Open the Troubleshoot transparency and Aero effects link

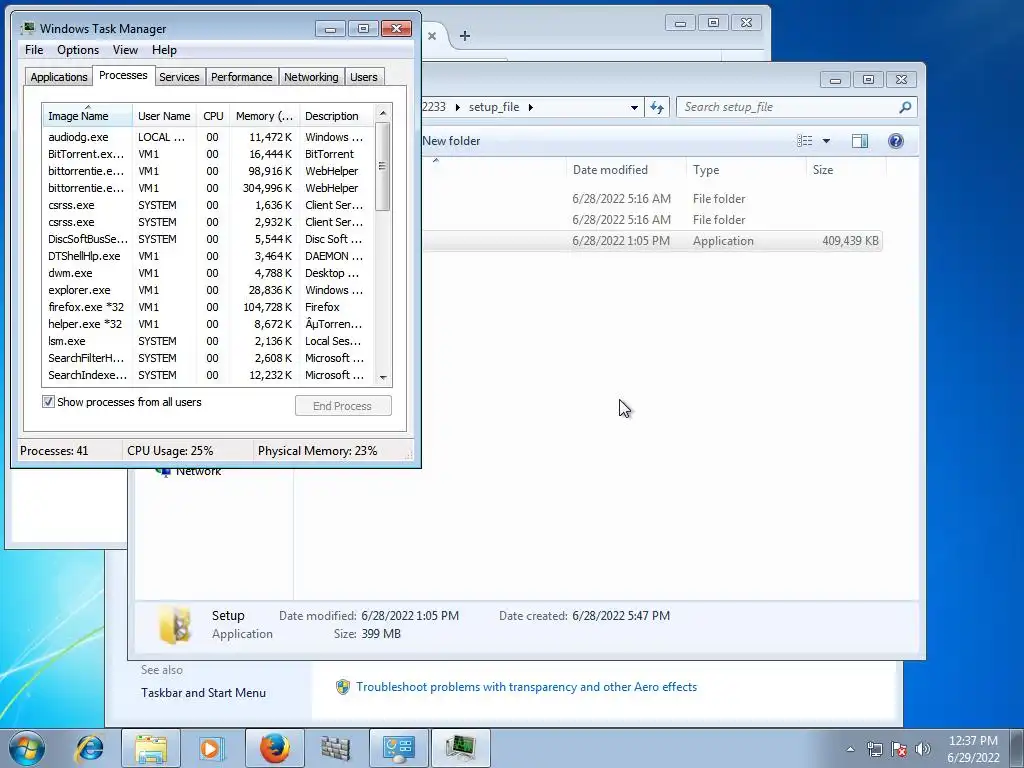[x=526, y=687]
